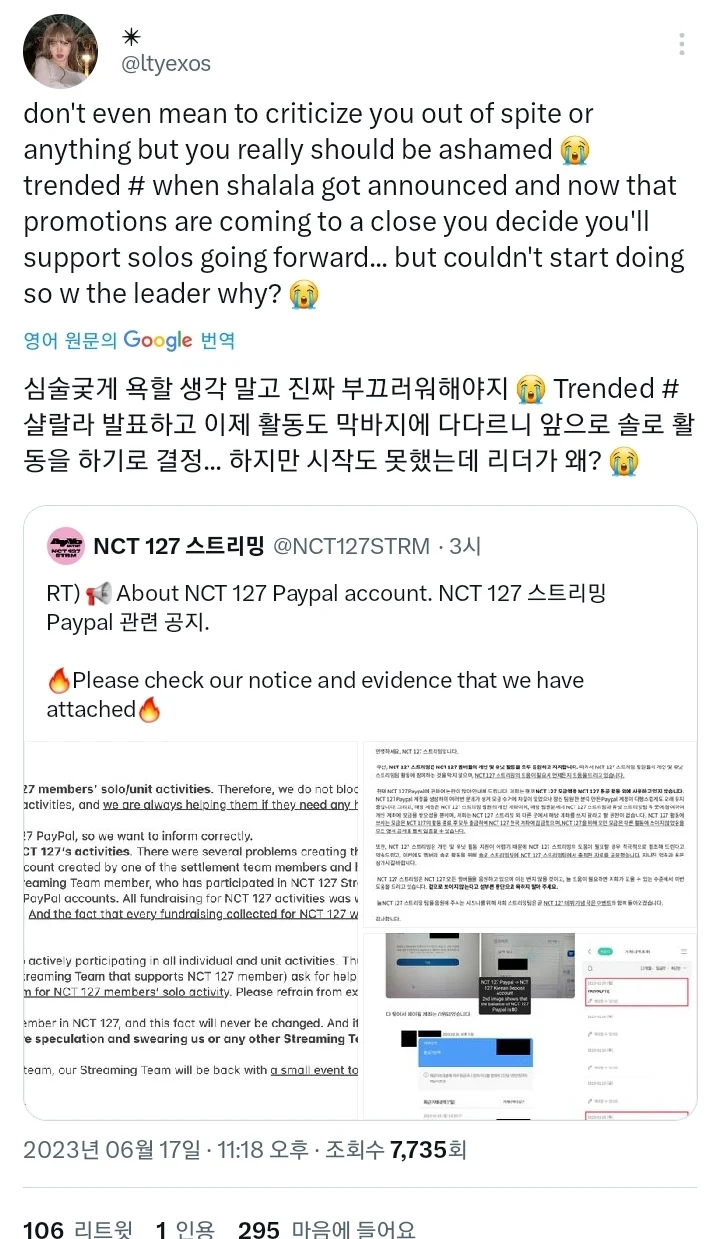Viewport: 720px width, 1239px height.
Task: Click the asterisk display name
Action: tap(131, 37)
